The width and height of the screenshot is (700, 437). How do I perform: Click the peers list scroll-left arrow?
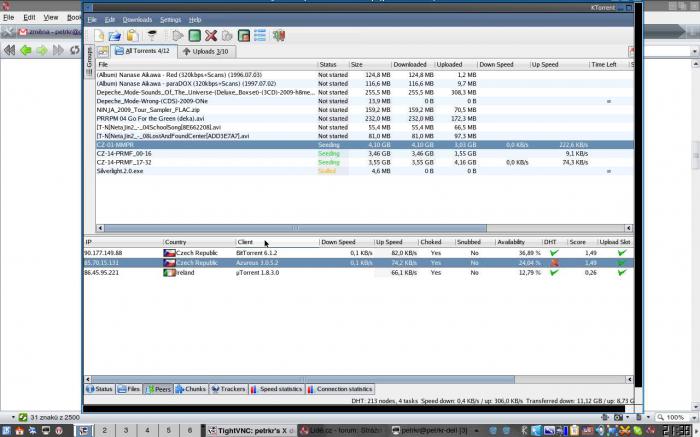tap(88, 379)
